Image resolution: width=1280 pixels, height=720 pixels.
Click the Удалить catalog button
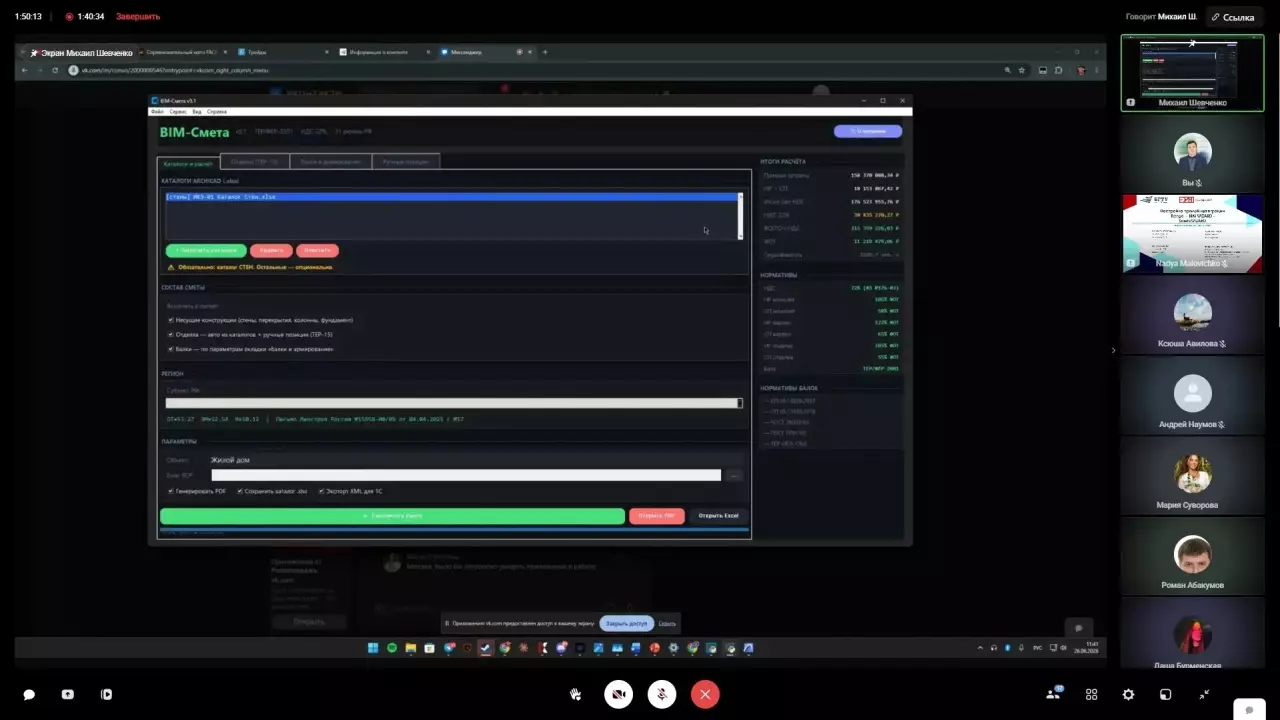coord(271,250)
